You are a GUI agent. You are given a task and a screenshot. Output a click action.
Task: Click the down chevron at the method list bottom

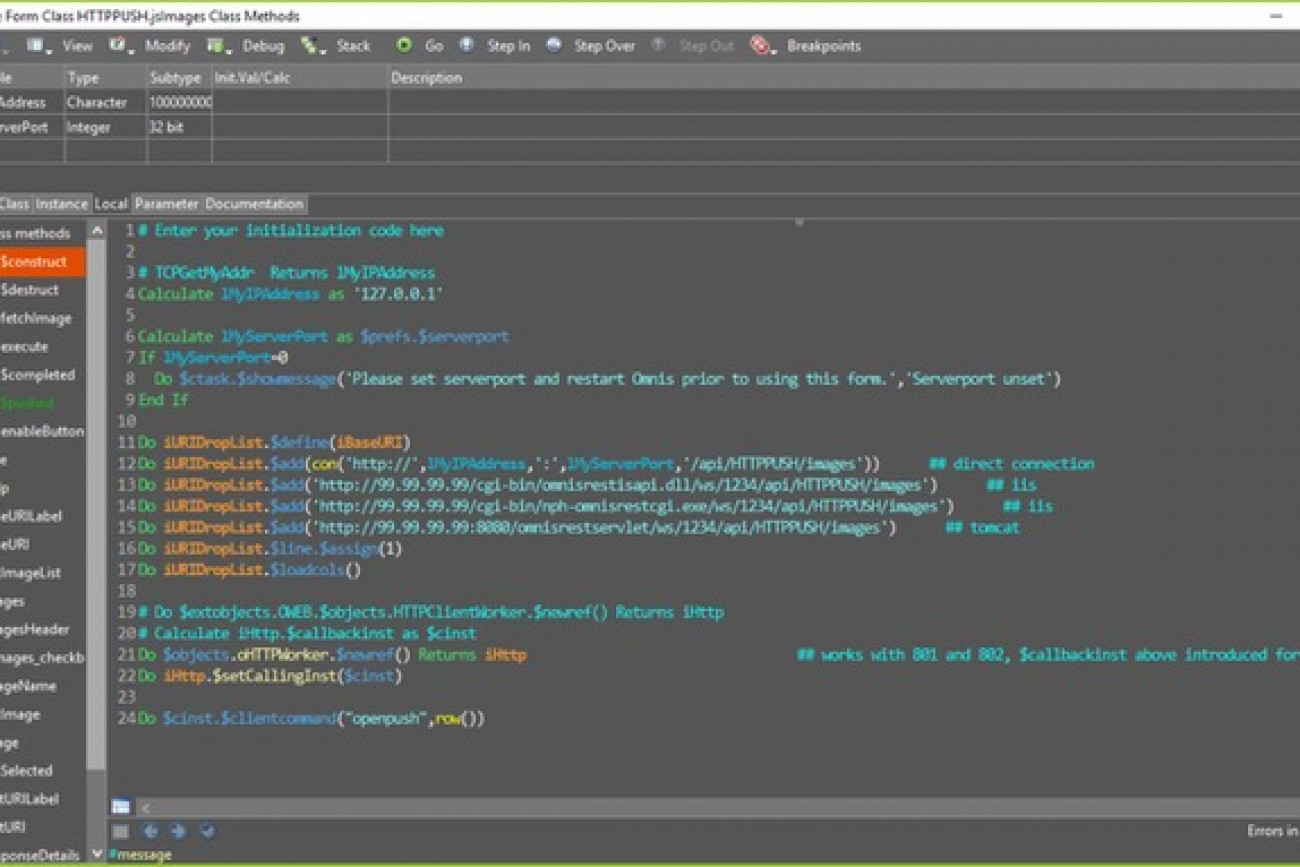click(x=96, y=853)
